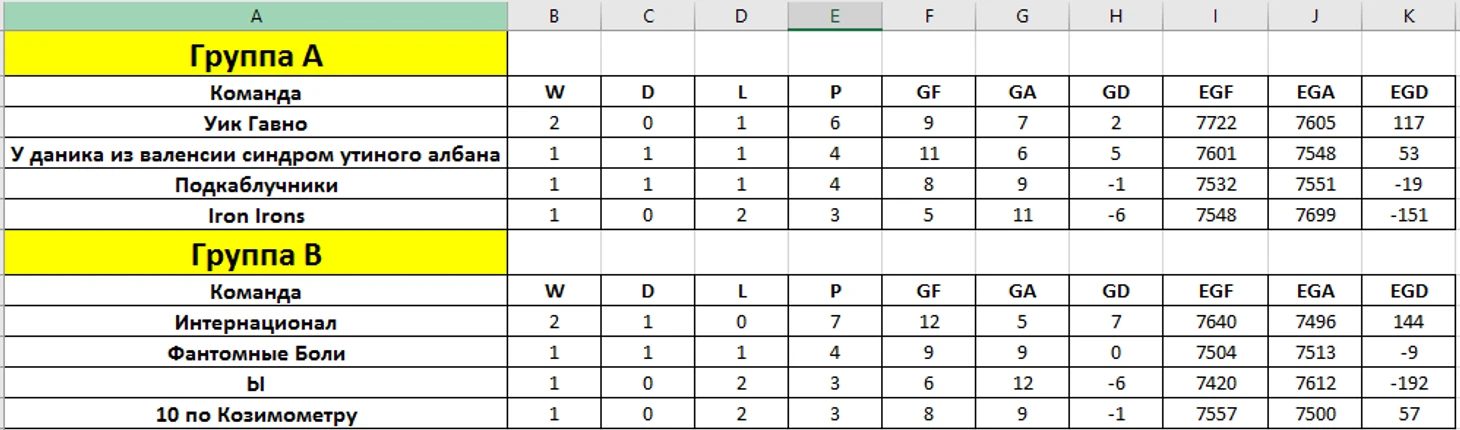Select the yellow Группа B cell
This screenshot has height=430, width=1460.
pos(256,253)
